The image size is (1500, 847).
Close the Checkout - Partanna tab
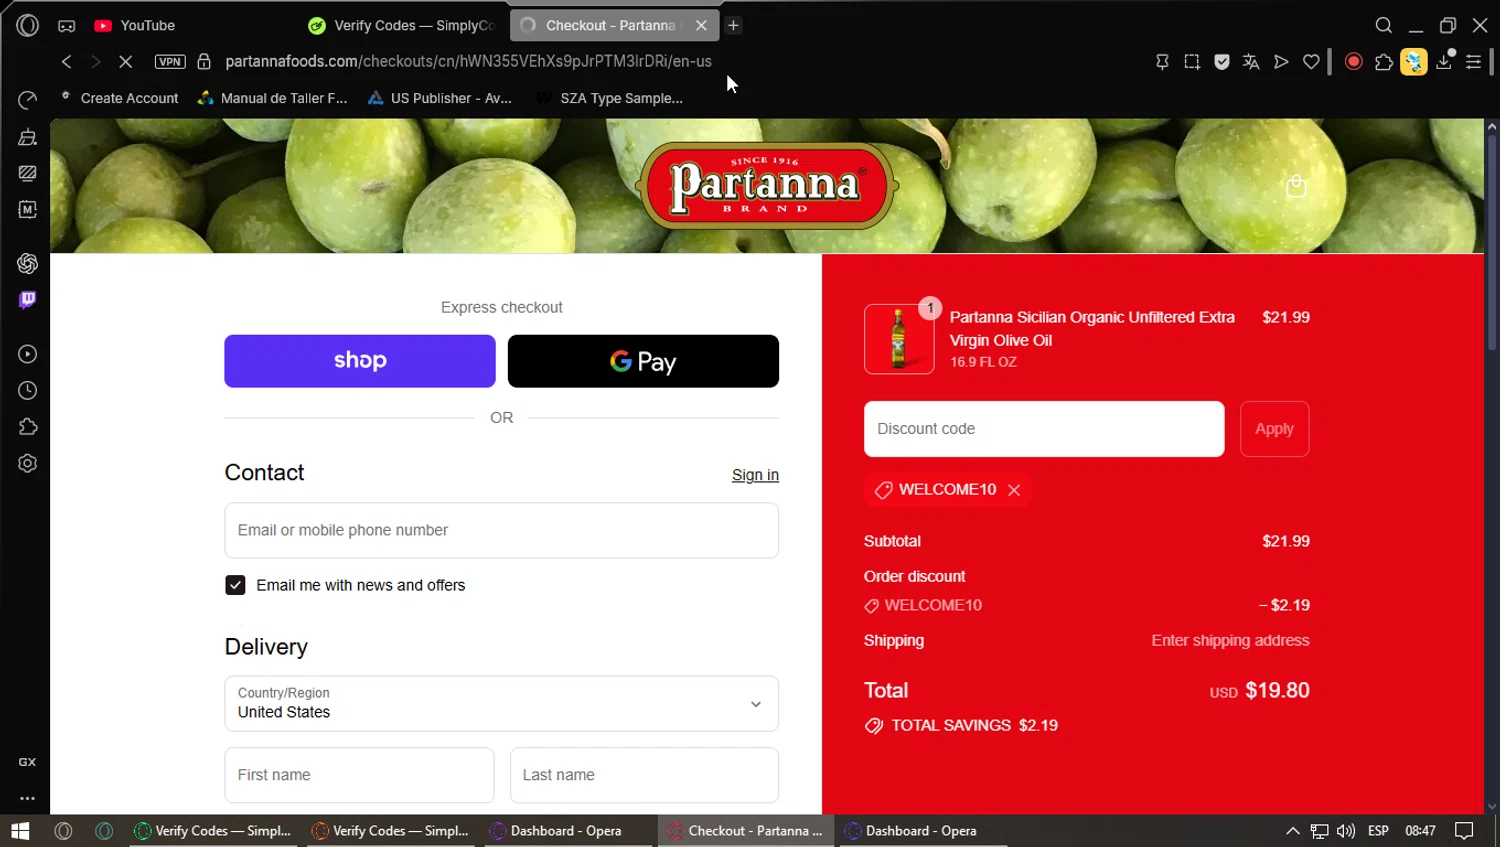(x=701, y=25)
